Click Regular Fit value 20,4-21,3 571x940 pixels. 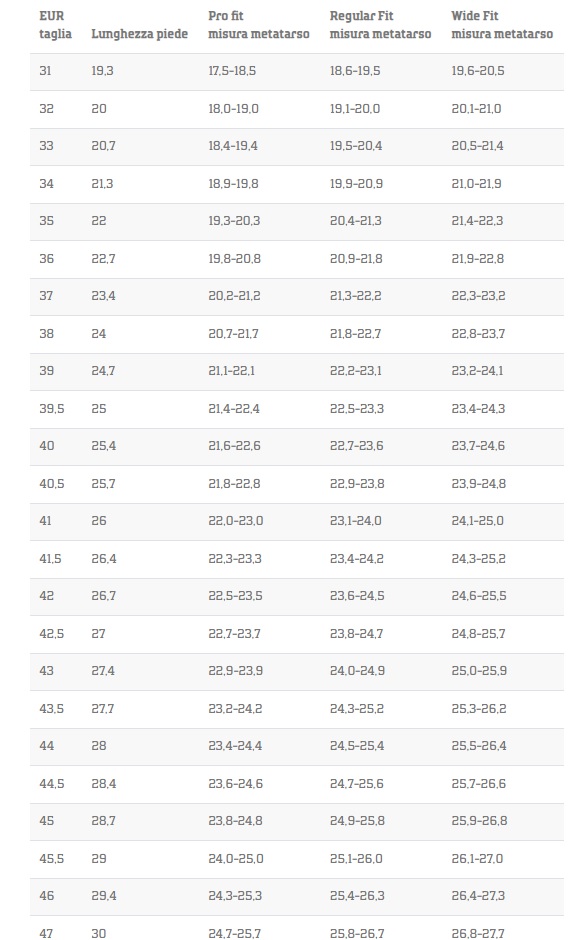pyautogui.click(x=356, y=221)
